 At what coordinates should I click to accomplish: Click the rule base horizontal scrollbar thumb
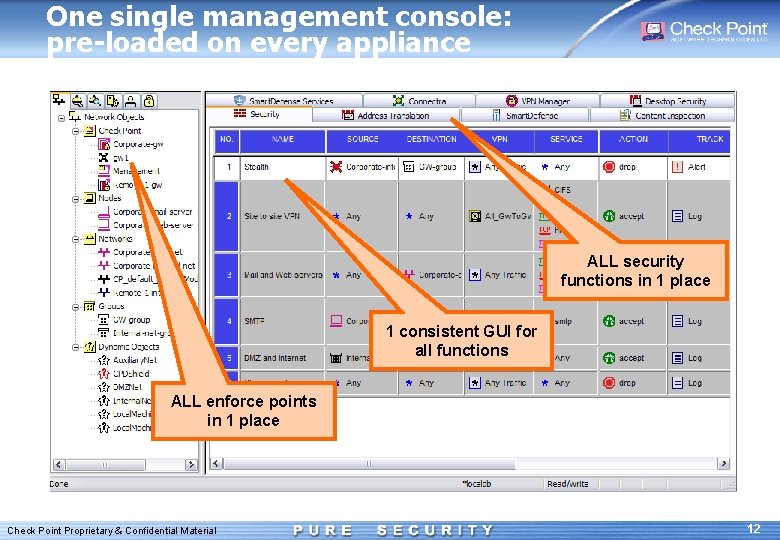point(369,463)
